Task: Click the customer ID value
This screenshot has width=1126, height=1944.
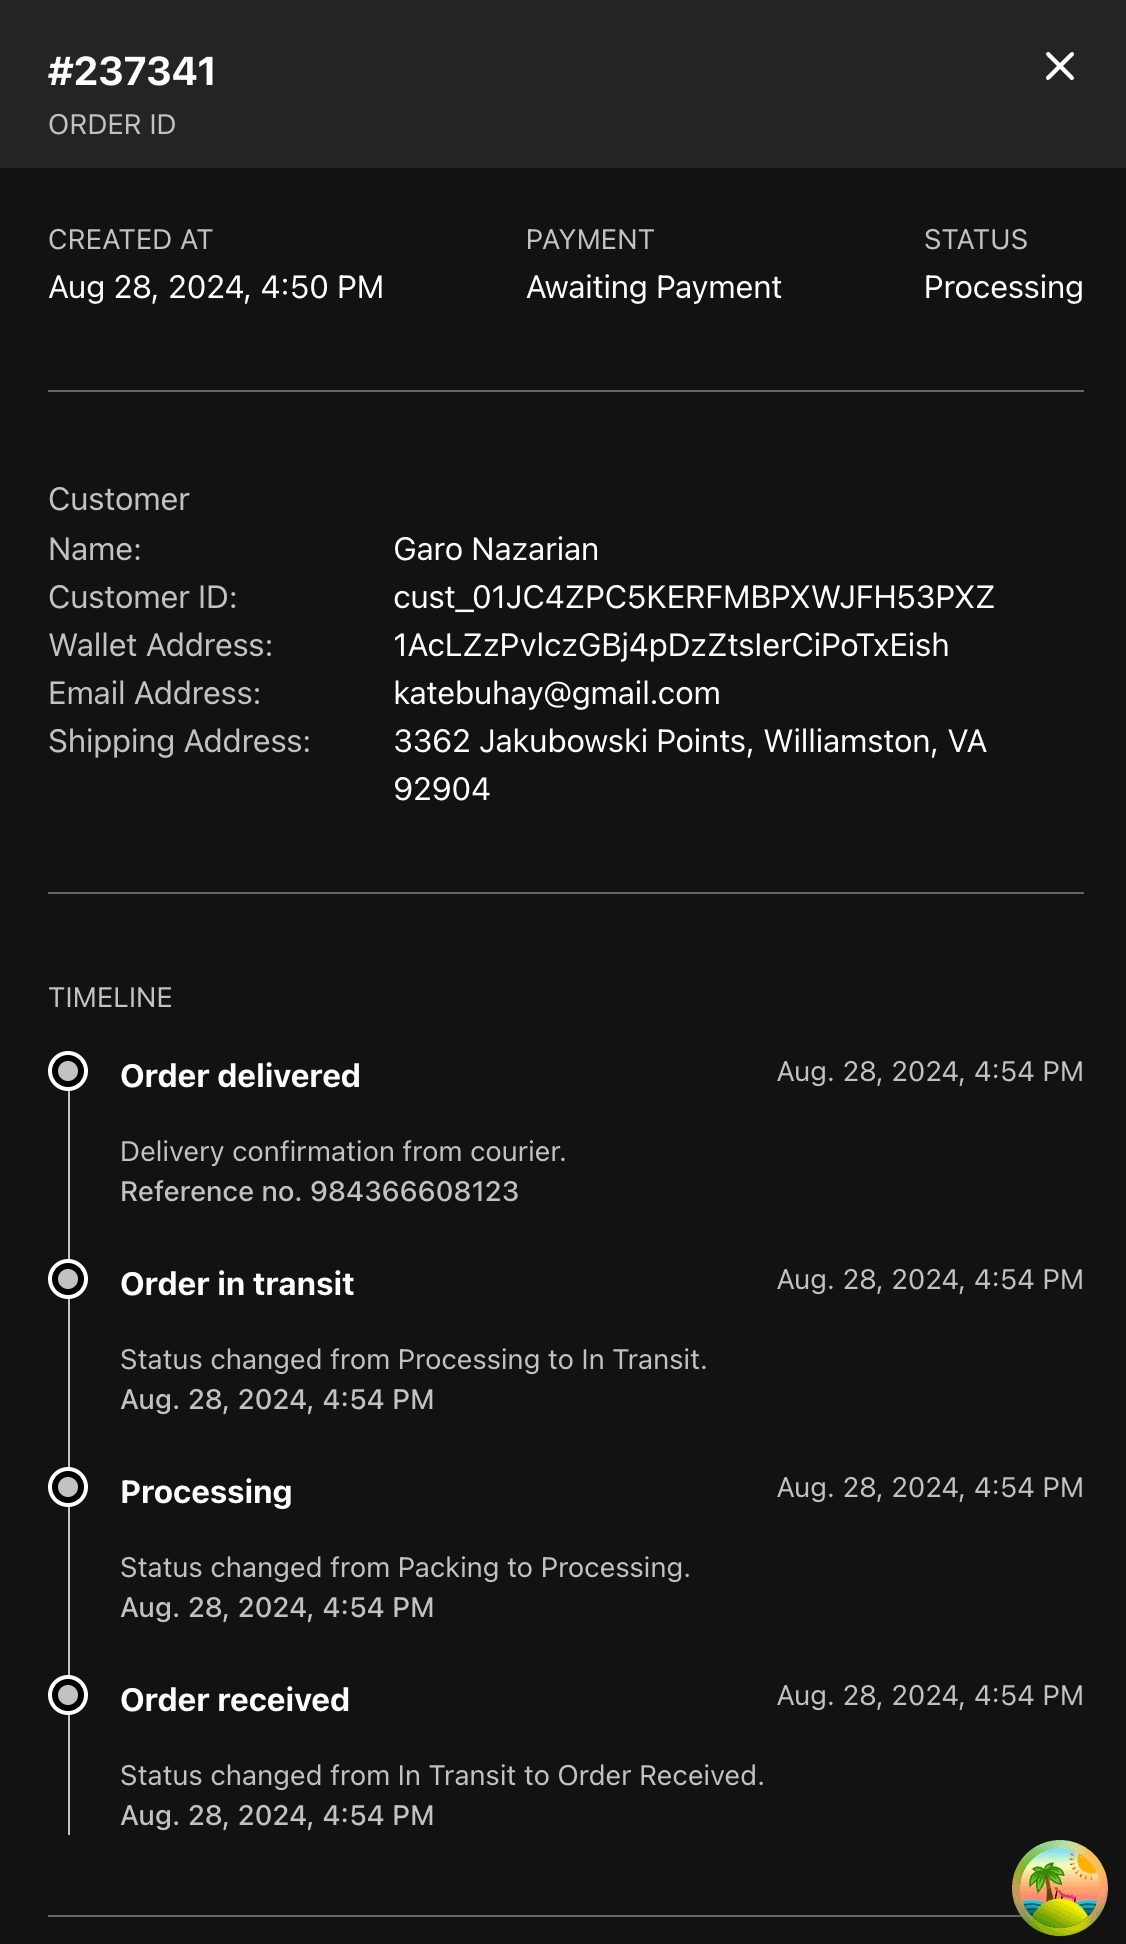Action: (x=693, y=597)
